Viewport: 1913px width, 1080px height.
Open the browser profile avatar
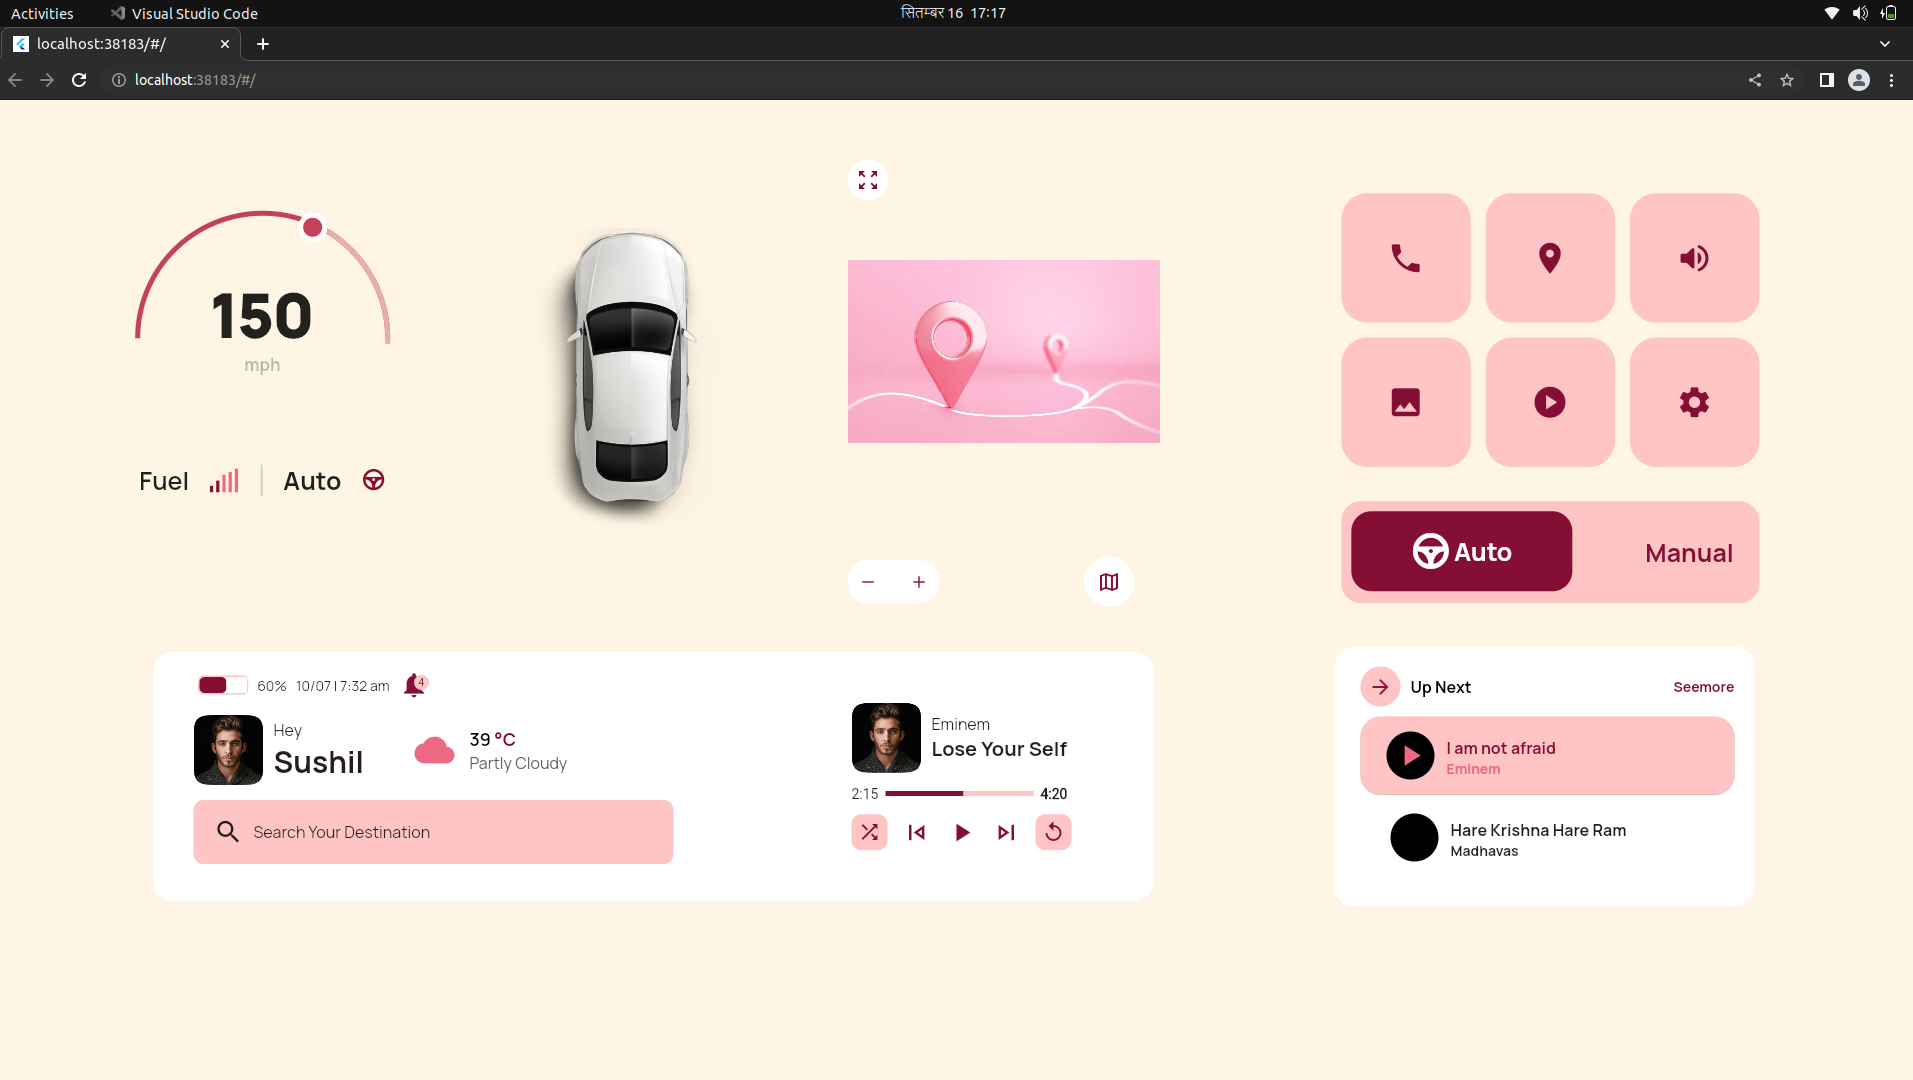[1859, 80]
